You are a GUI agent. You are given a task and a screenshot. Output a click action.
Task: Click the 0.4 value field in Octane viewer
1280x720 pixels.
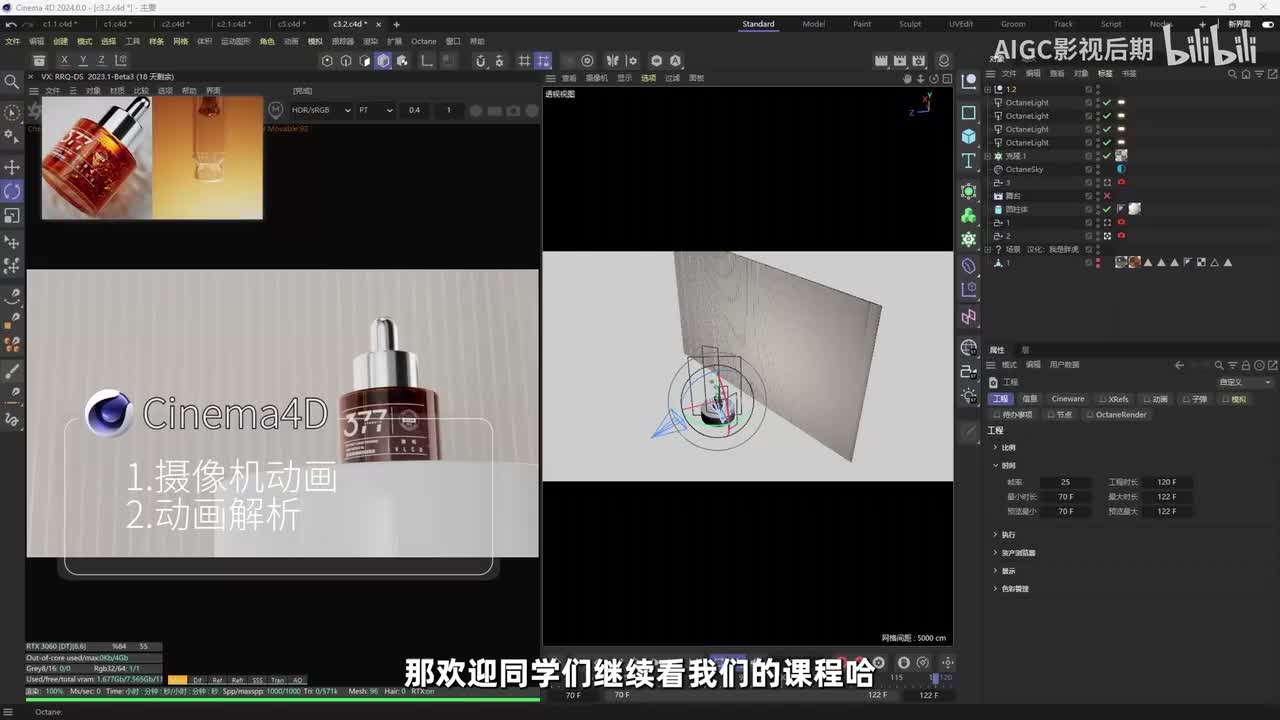pyautogui.click(x=414, y=110)
